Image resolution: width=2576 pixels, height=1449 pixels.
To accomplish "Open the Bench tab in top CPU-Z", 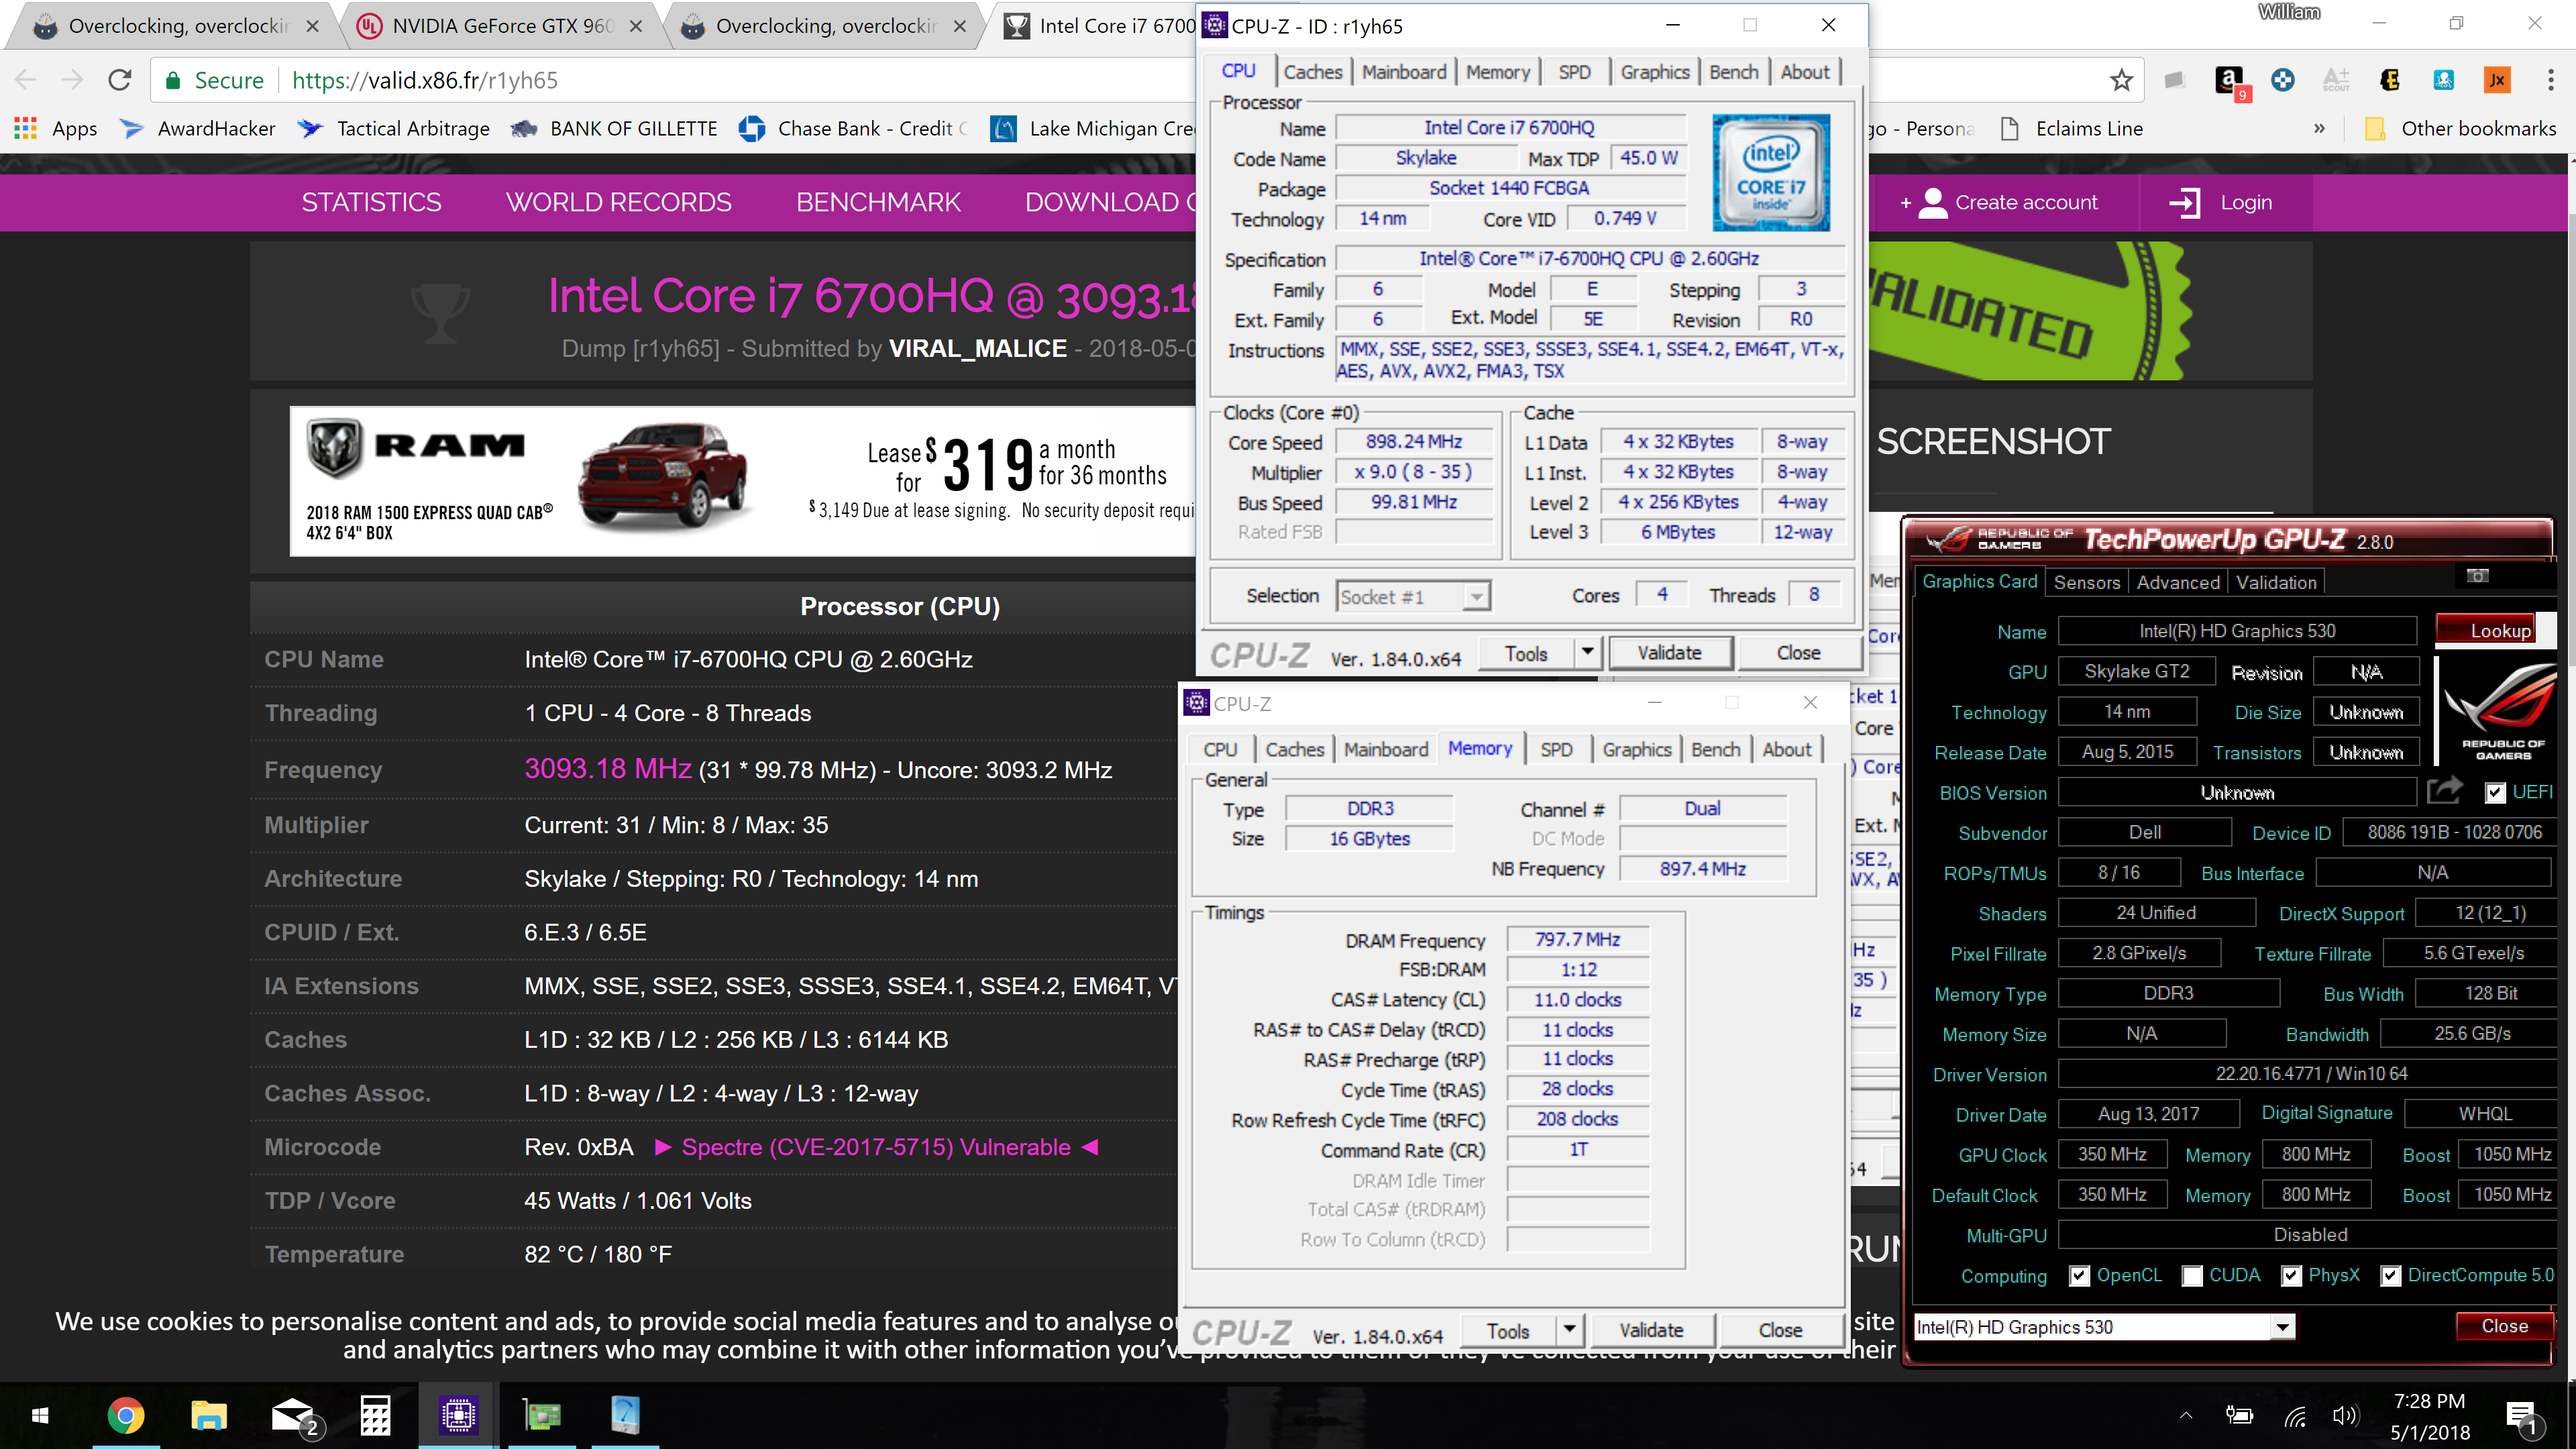I will (1733, 72).
